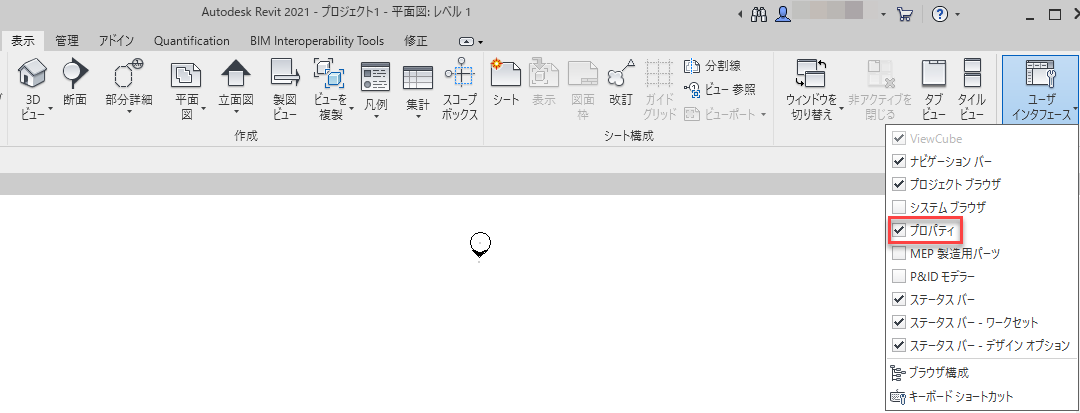1080x413 pixels.
Task: Toggle ステータス バー - デザイン オプション checkbox
Action: point(898,345)
